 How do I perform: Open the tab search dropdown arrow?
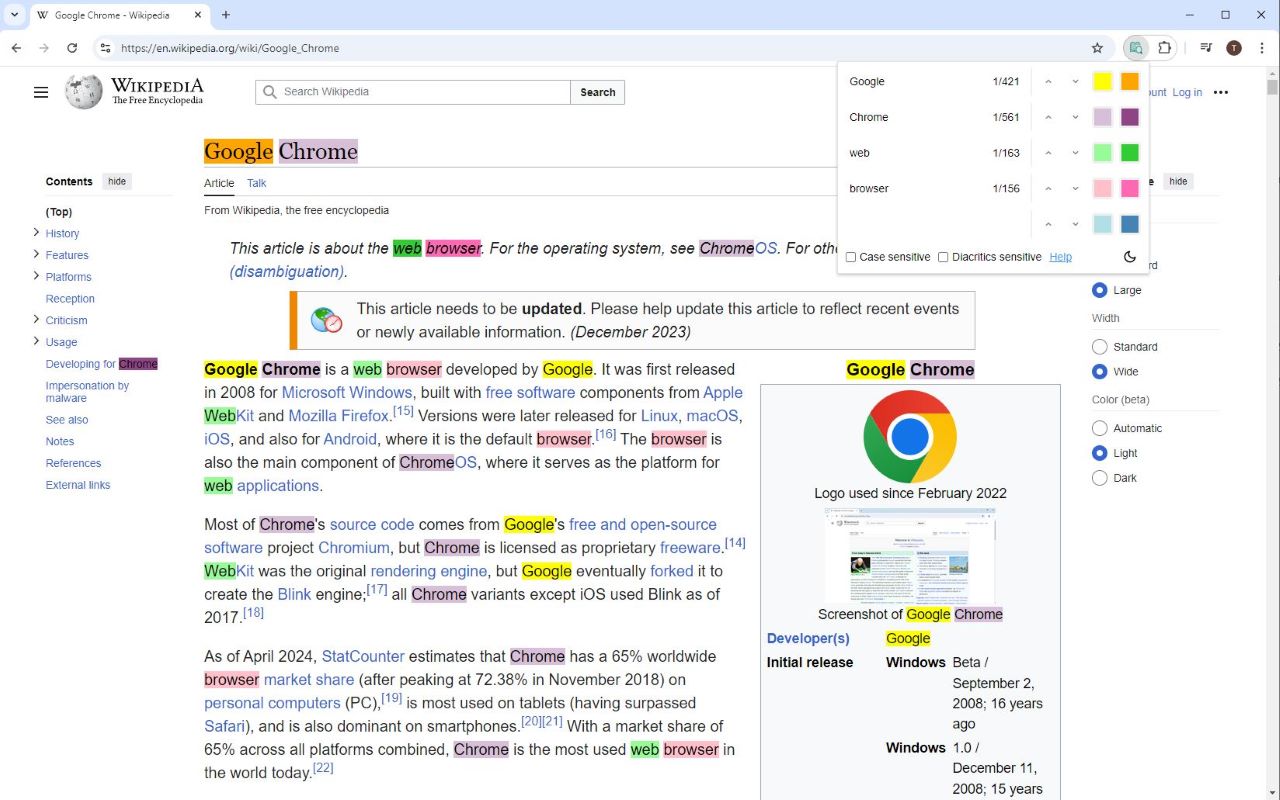[x=14, y=15]
